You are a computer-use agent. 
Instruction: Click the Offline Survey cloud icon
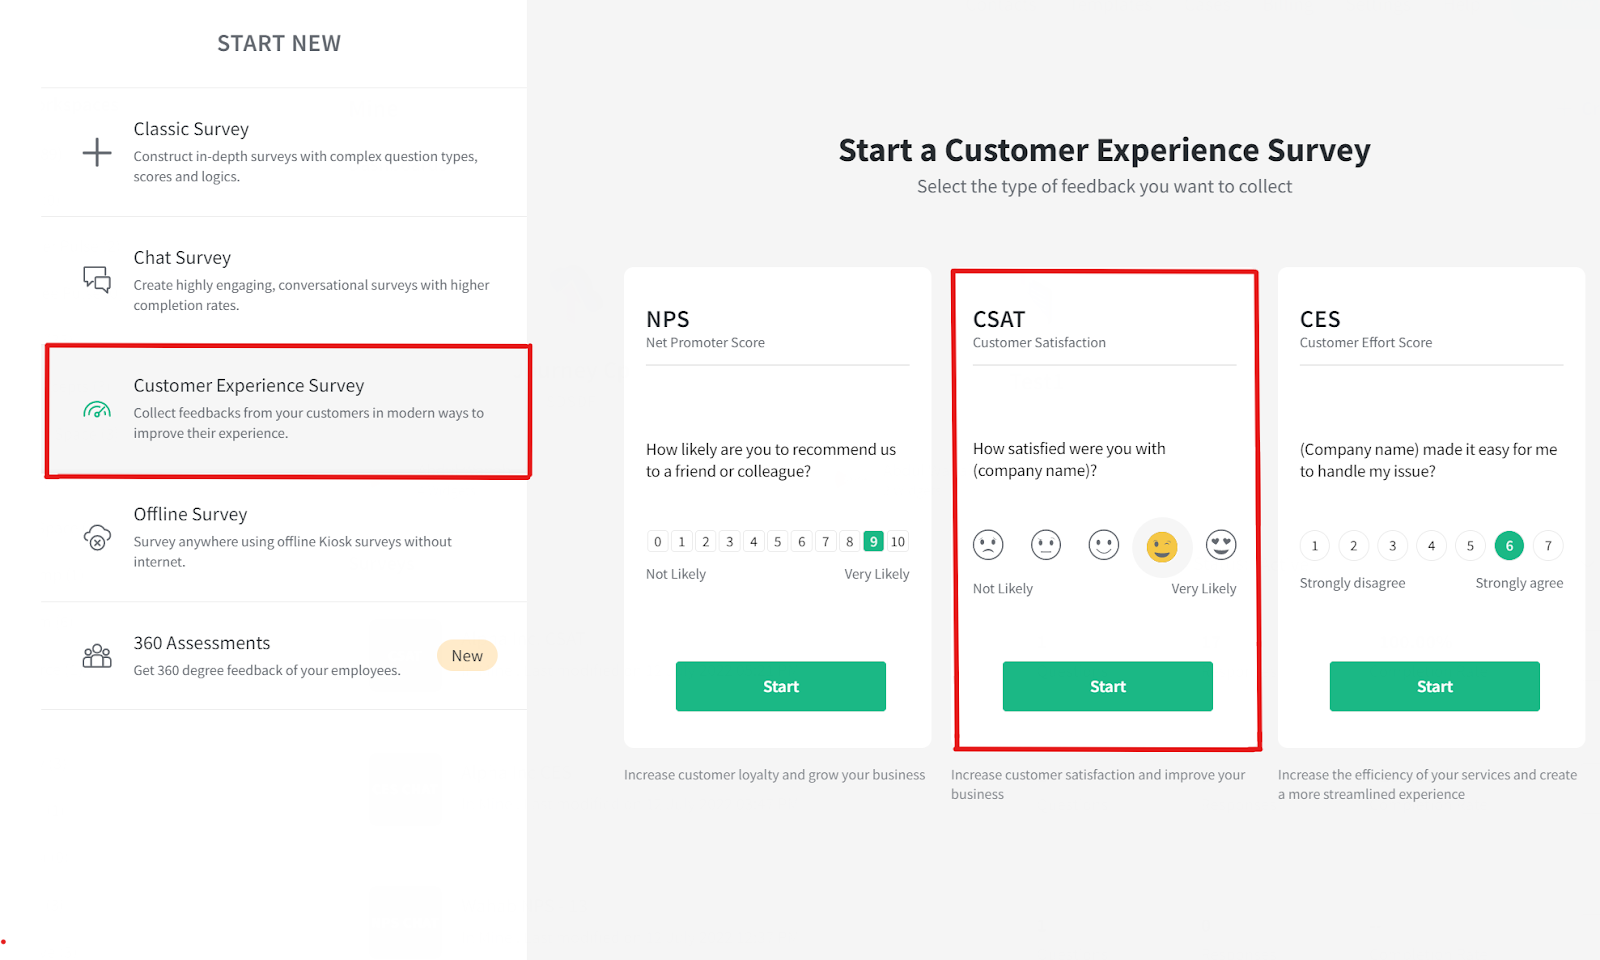[x=97, y=537]
